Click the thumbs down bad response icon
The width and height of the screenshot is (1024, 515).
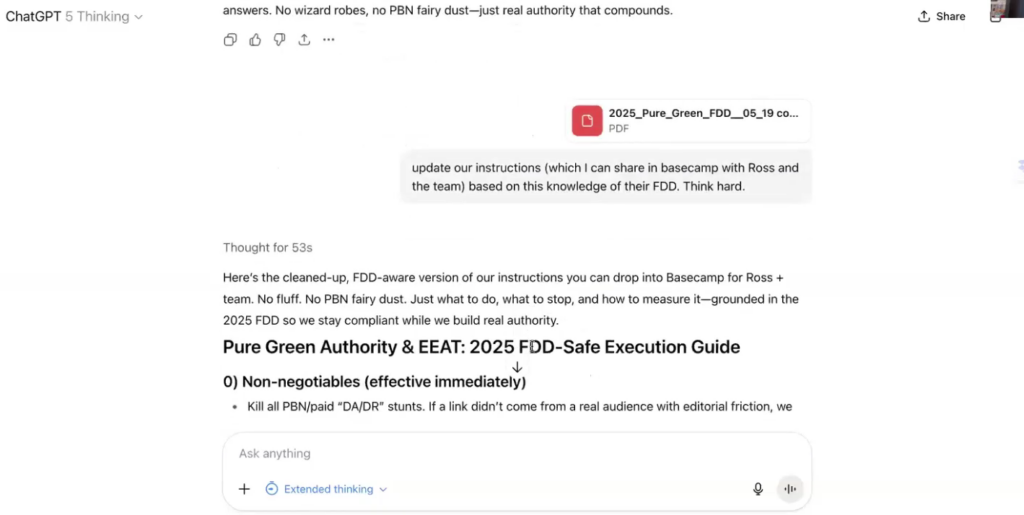(279, 40)
